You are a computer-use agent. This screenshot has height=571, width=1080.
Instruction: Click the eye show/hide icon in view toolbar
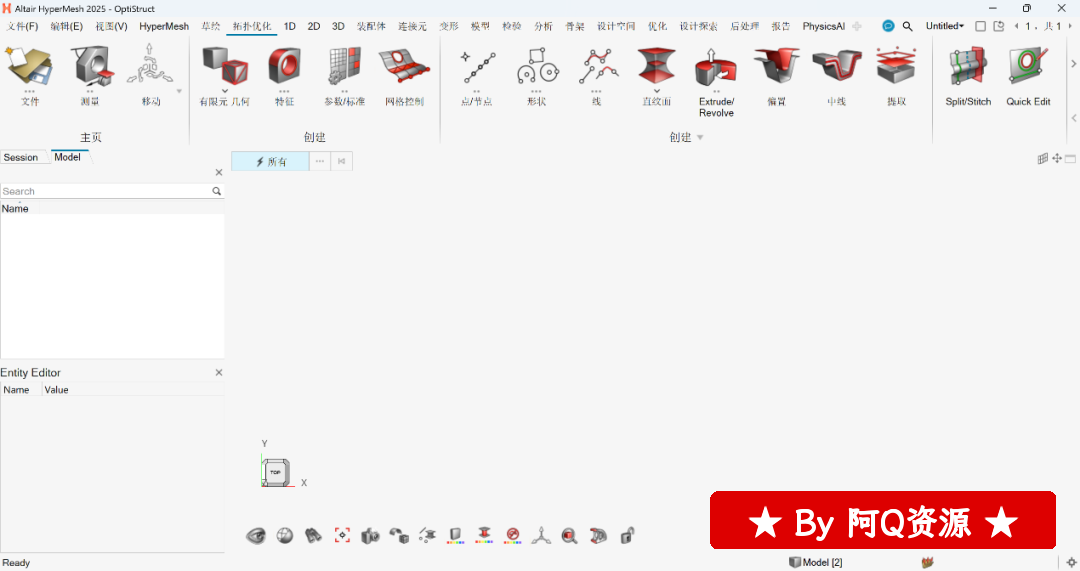click(256, 535)
